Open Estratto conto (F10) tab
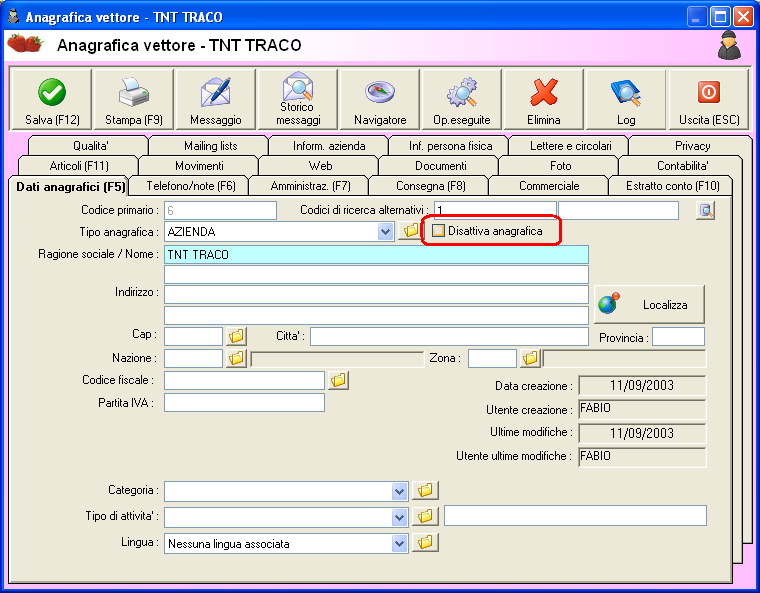The image size is (760, 593). point(672,186)
